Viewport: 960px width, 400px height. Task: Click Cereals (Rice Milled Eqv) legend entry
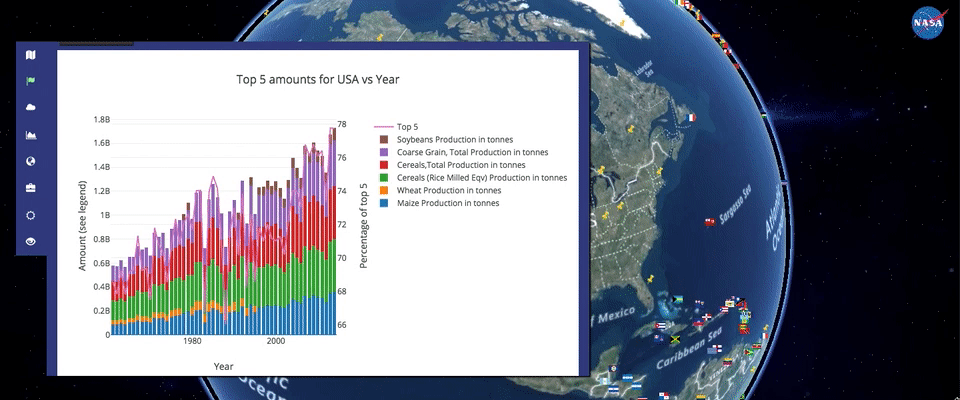pos(475,178)
